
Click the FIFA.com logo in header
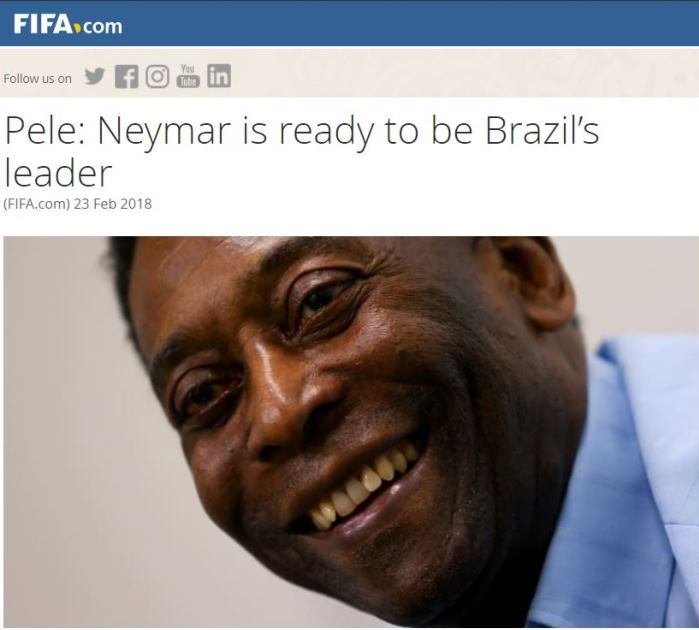68,25
